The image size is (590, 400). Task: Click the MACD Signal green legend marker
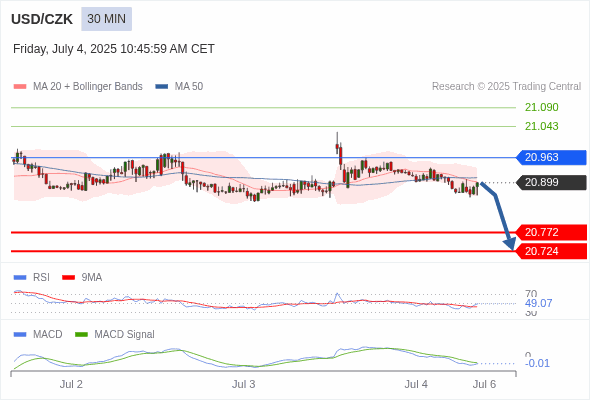[81, 334]
